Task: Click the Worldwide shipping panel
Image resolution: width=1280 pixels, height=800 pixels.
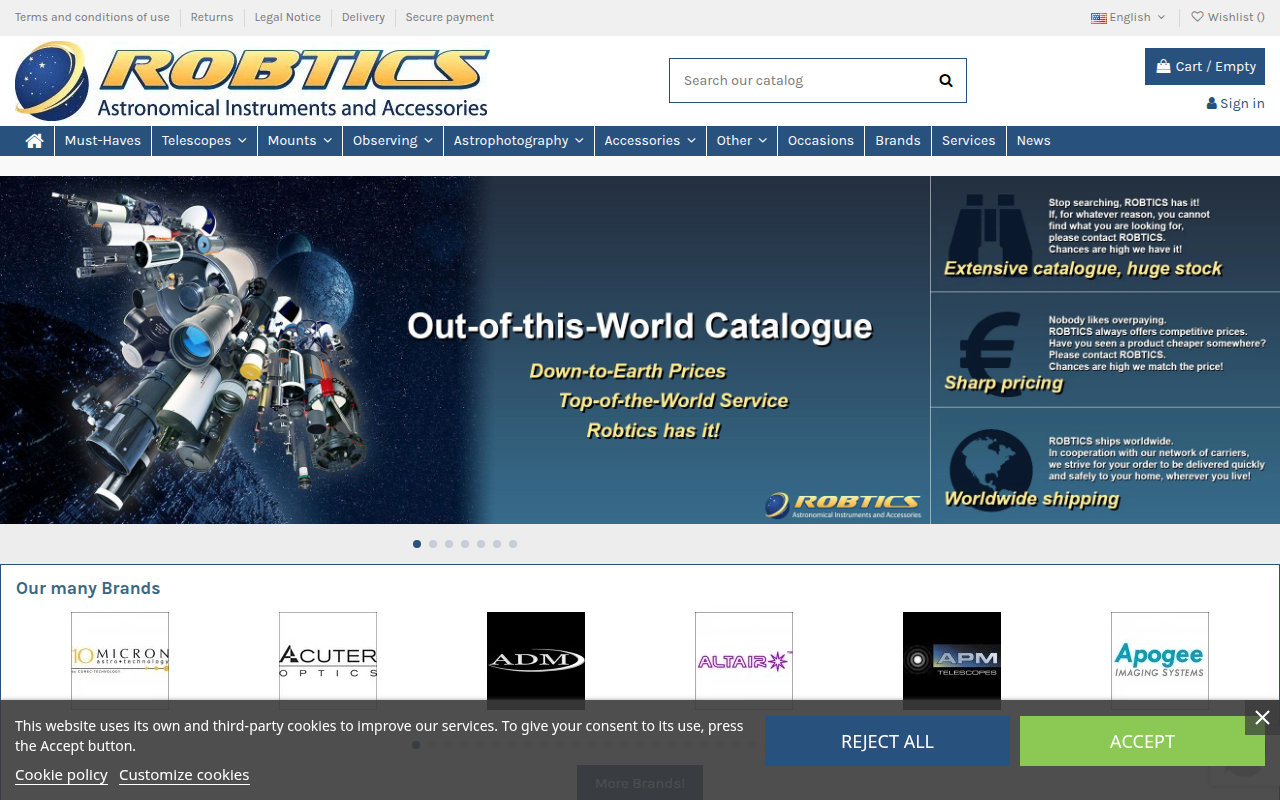Action: pyautogui.click(x=1105, y=466)
